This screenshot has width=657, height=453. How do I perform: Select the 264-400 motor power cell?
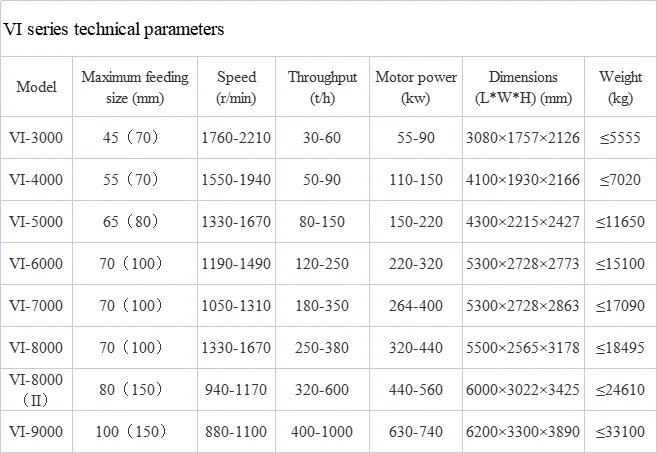point(416,305)
